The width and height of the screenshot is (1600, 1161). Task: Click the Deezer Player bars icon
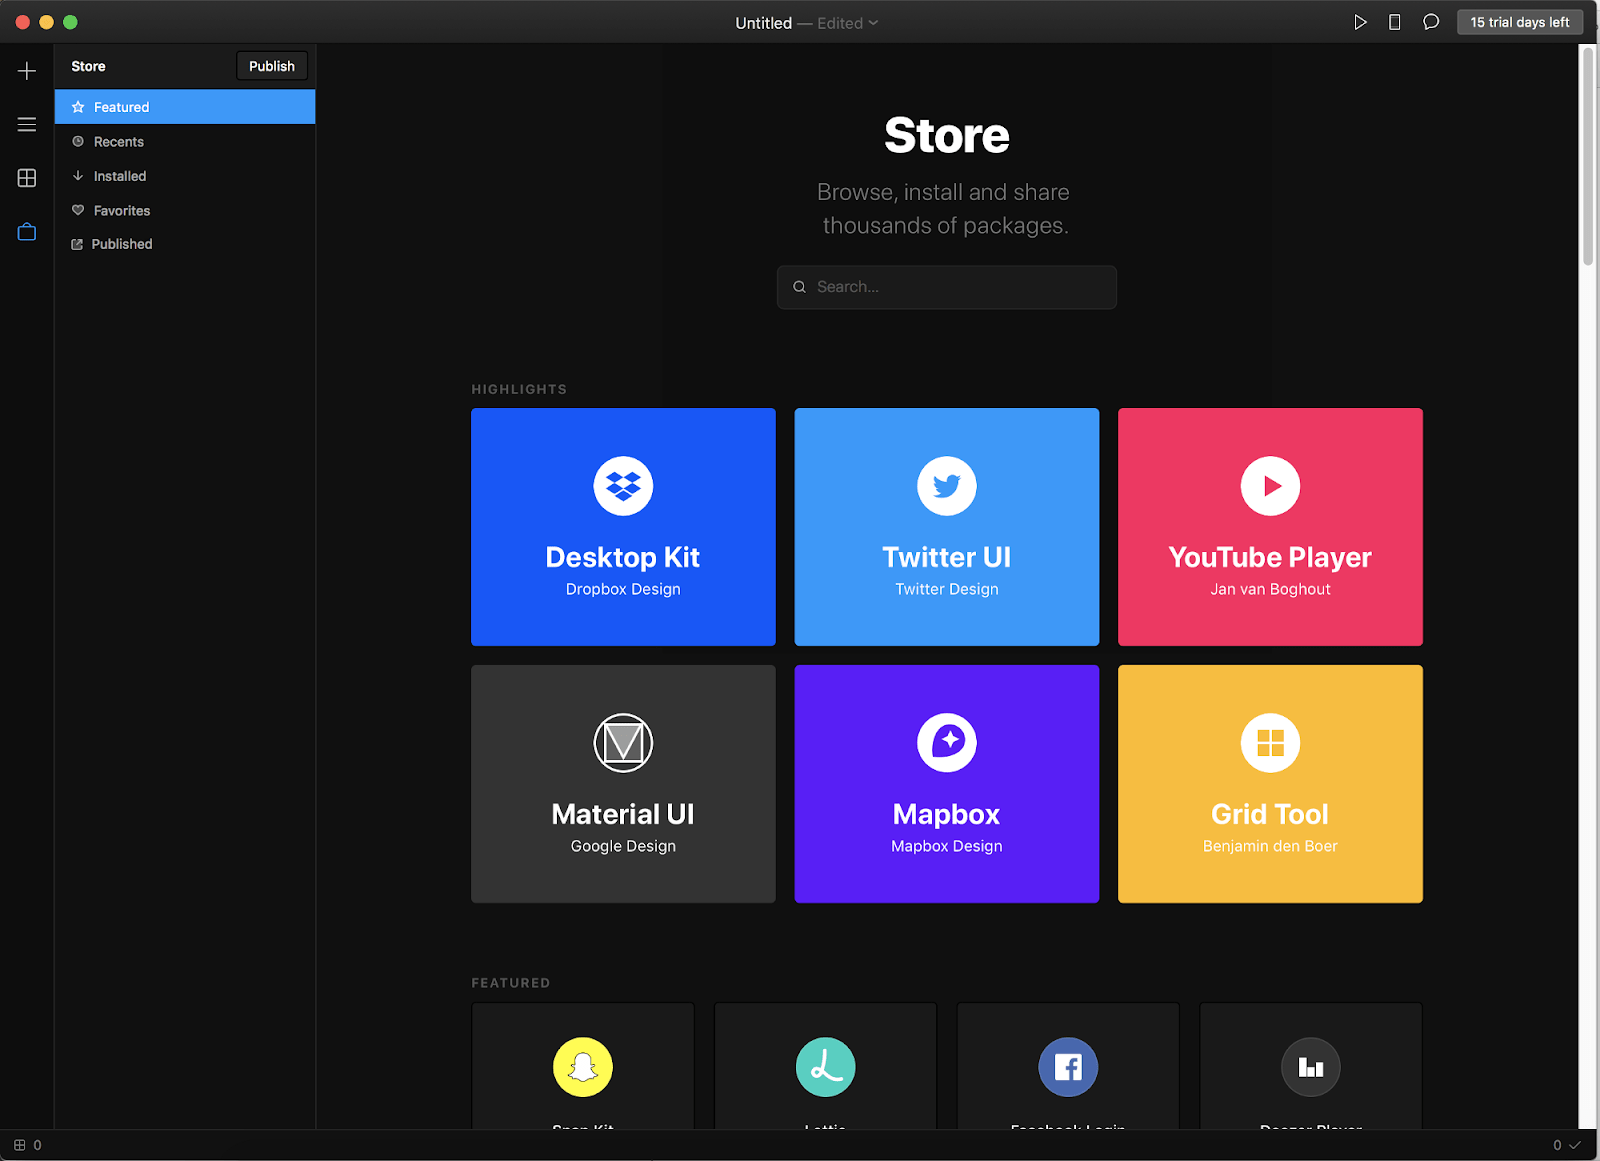(1311, 1067)
